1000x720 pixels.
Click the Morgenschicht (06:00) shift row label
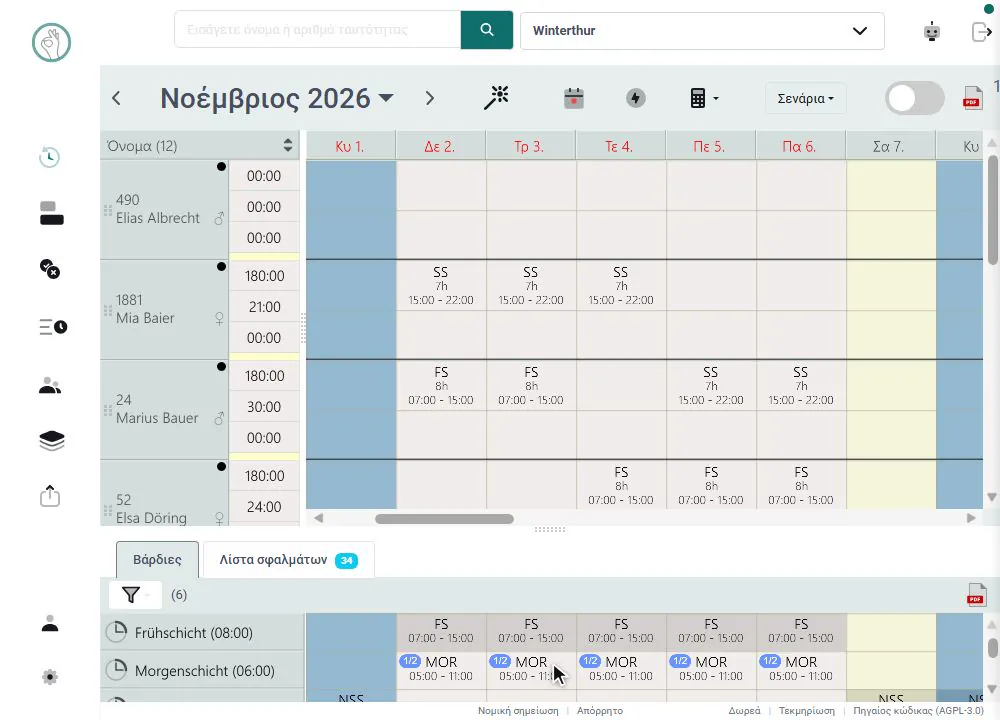tap(204, 671)
